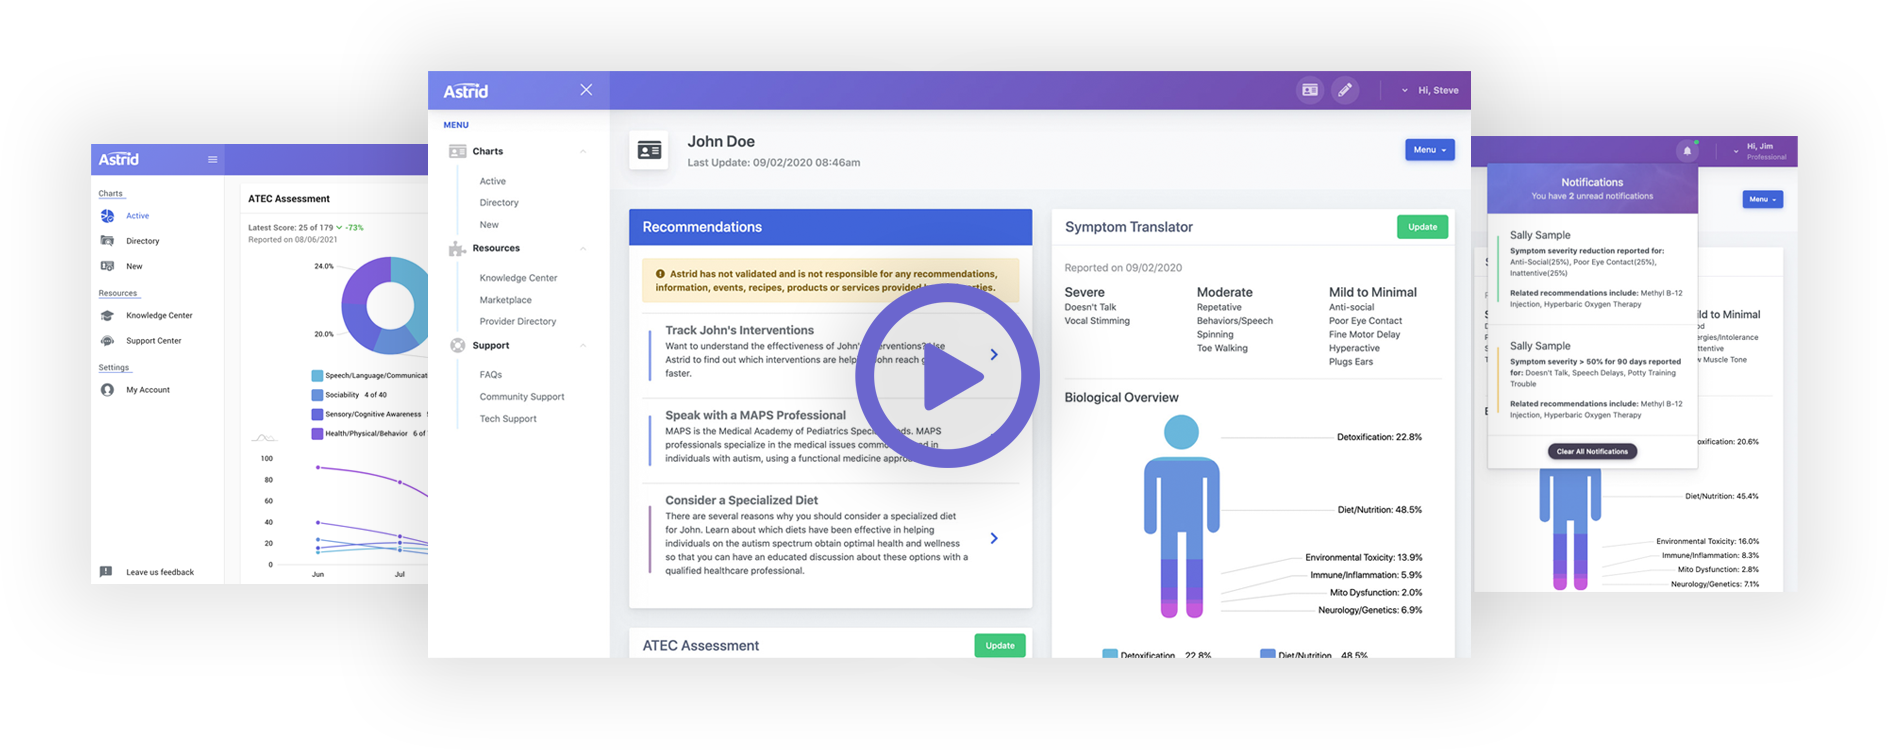The width and height of the screenshot is (1889, 750).
Task: Click the human body figure in Biological Overview
Action: 1181,516
